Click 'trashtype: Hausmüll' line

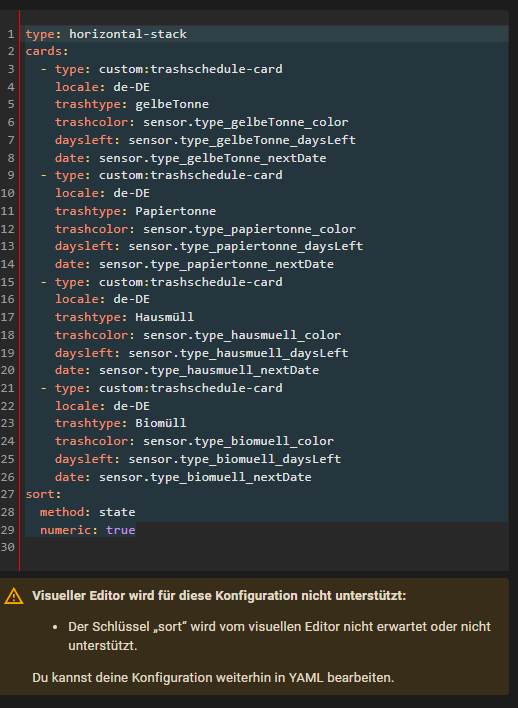(125, 317)
